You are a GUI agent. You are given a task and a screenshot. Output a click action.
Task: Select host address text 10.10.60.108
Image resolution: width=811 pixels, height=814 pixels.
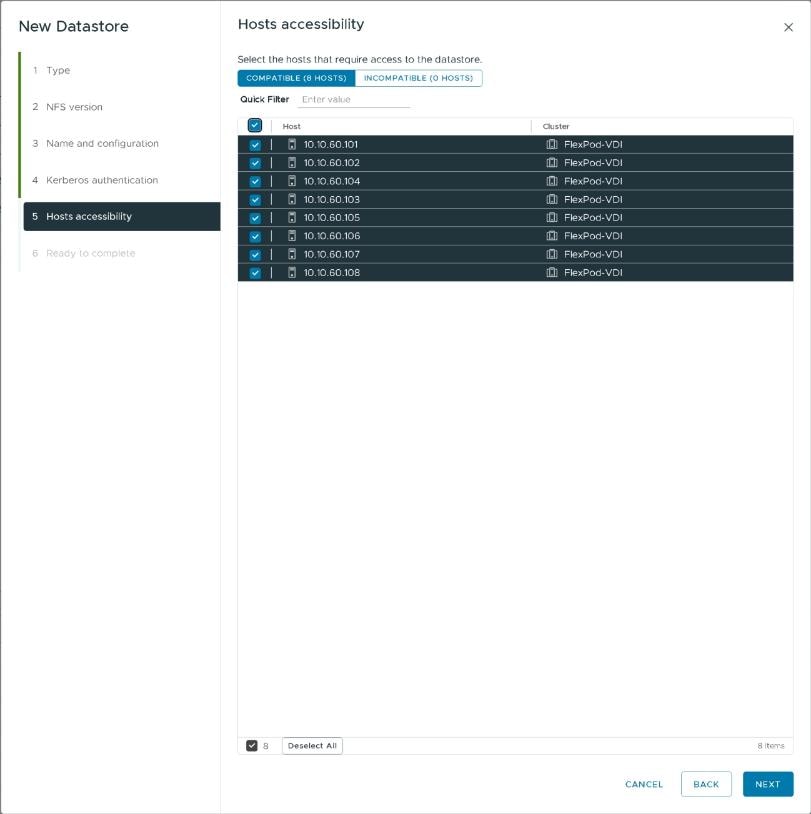click(332, 273)
